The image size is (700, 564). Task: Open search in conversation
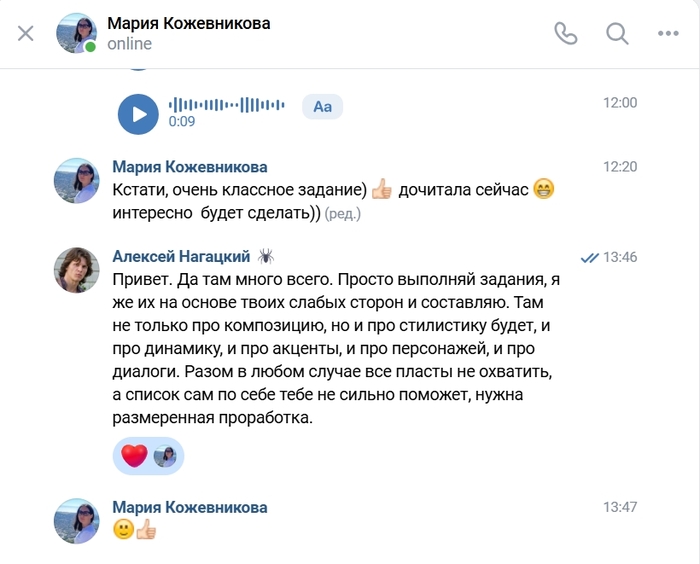point(617,33)
